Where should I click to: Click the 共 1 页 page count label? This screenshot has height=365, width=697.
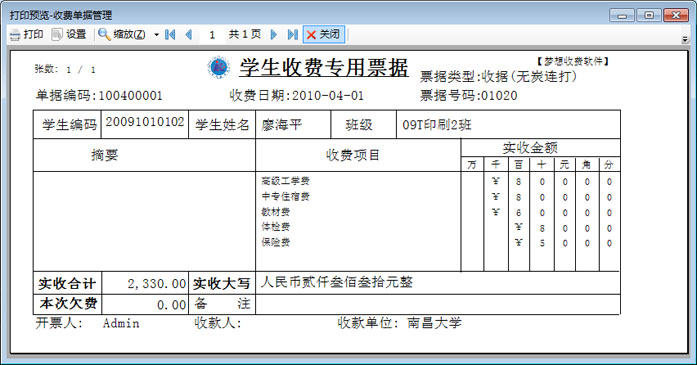tap(244, 34)
